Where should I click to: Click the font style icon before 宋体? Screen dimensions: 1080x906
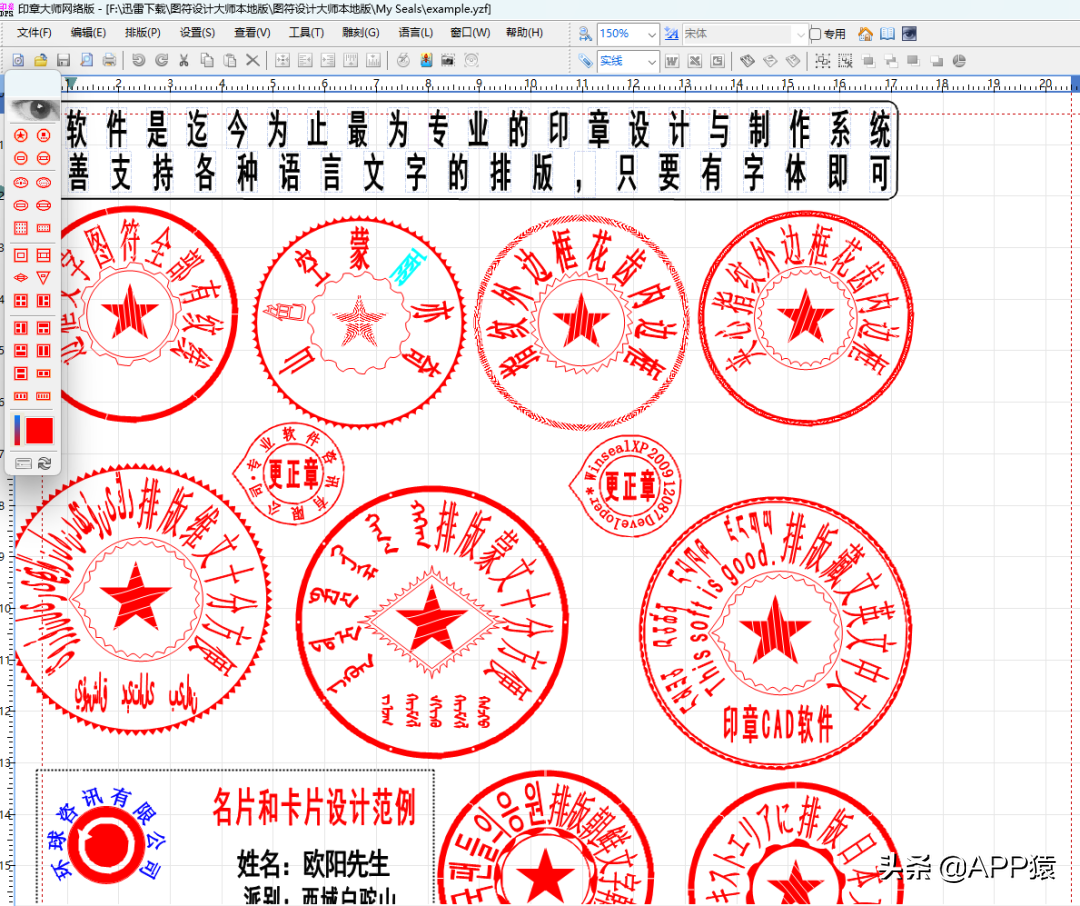(x=672, y=33)
